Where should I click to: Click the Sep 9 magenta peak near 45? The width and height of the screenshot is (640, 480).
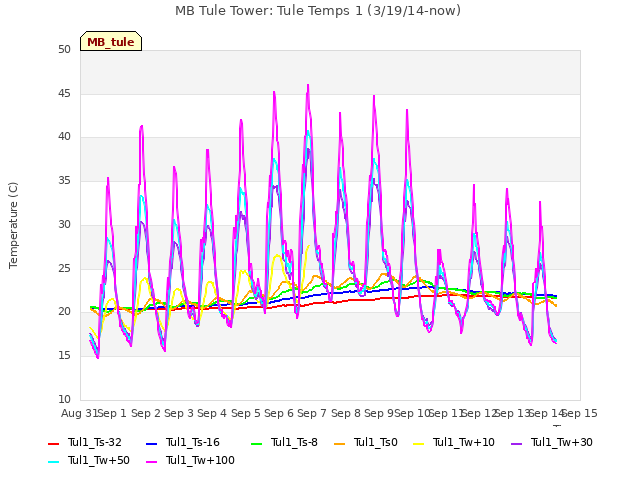tap(374, 96)
